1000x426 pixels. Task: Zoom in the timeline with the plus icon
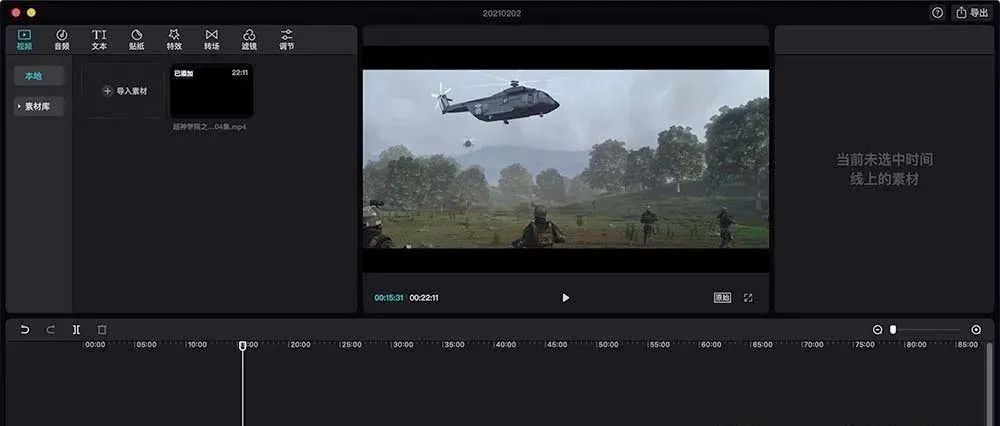(976, 330)
